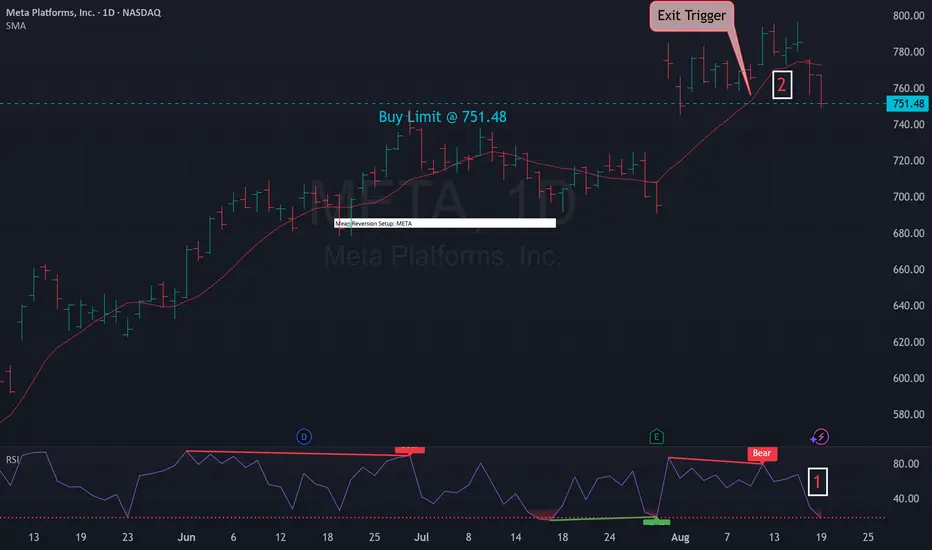
Task: Click the 800.00 price axis label
Action: [908, 16]
